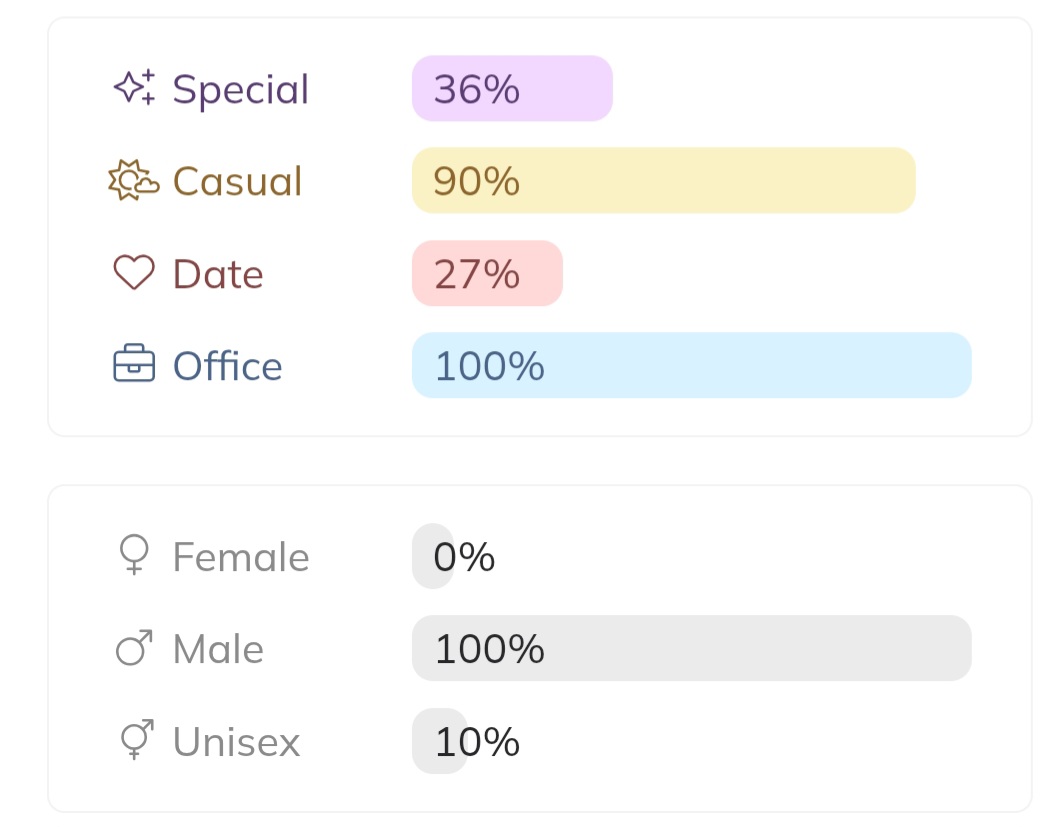Click the blue Office 100% bar
The width and height of the screenshot is (1056, 827).
click(691, 365)
